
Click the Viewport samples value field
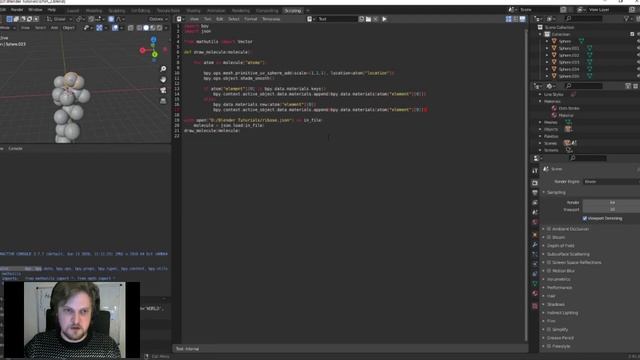tap(611, 209)
